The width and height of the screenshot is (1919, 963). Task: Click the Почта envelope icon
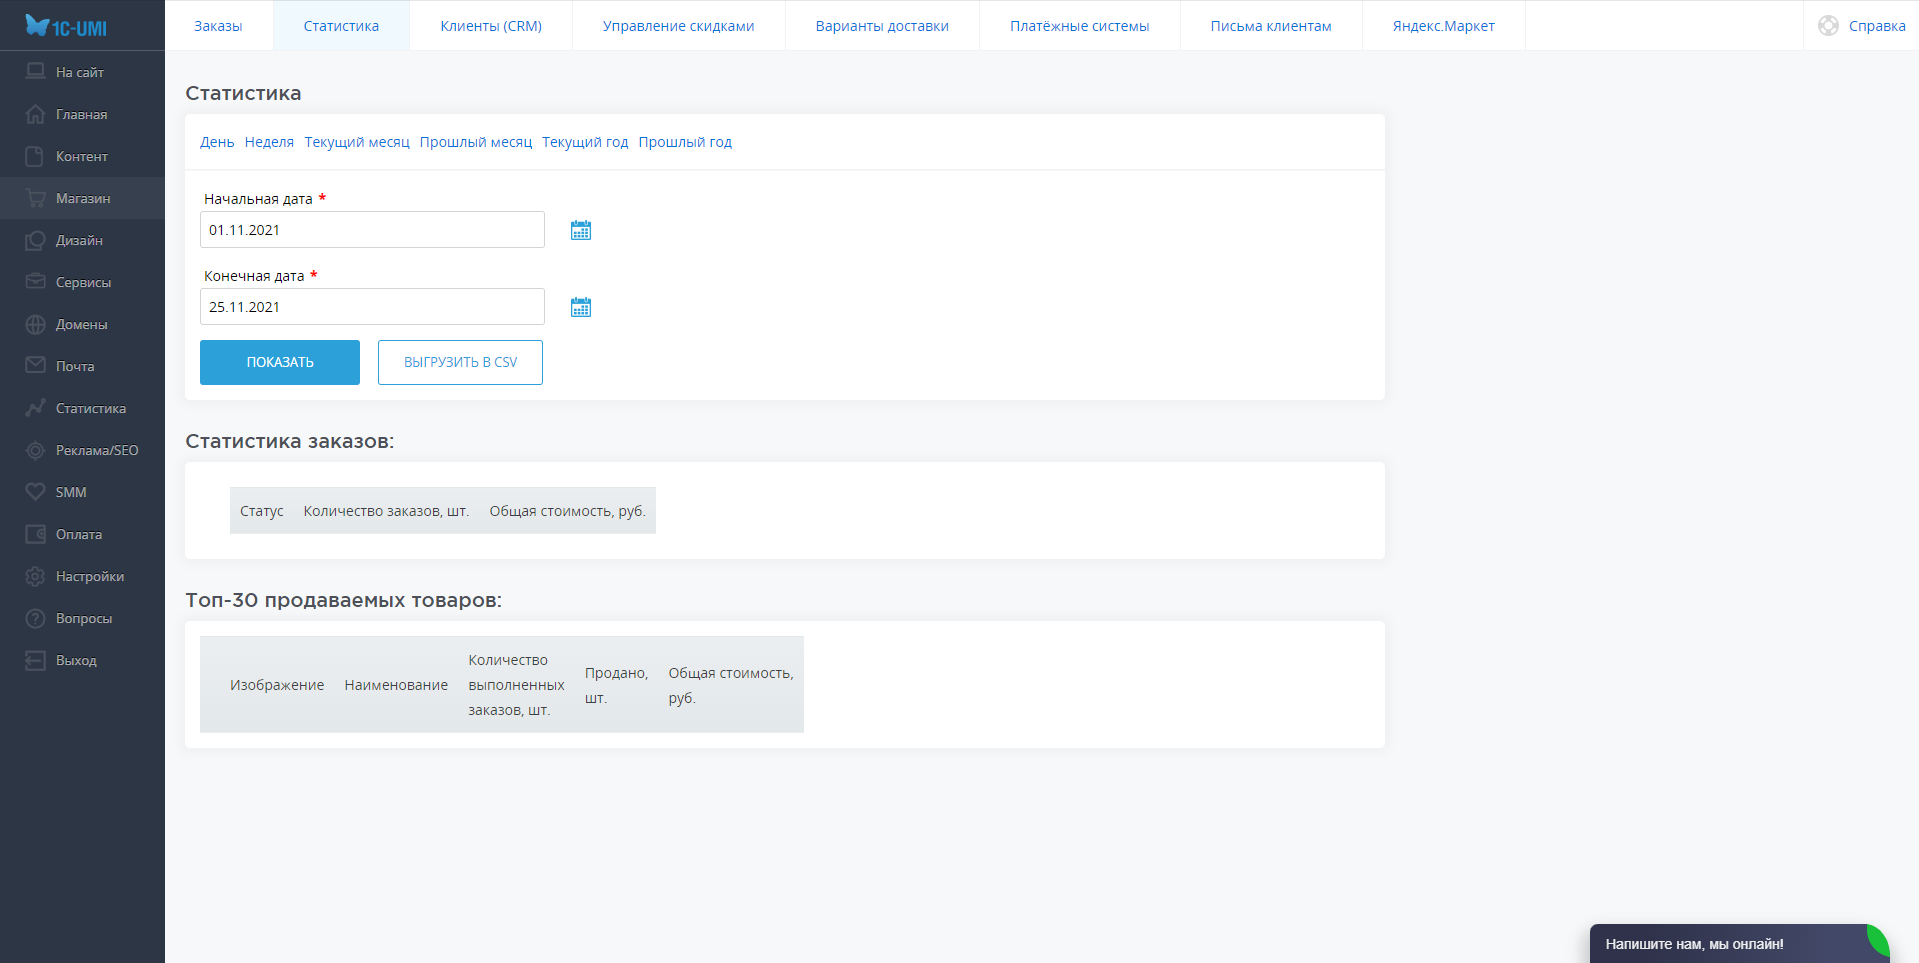coord(35,366)
